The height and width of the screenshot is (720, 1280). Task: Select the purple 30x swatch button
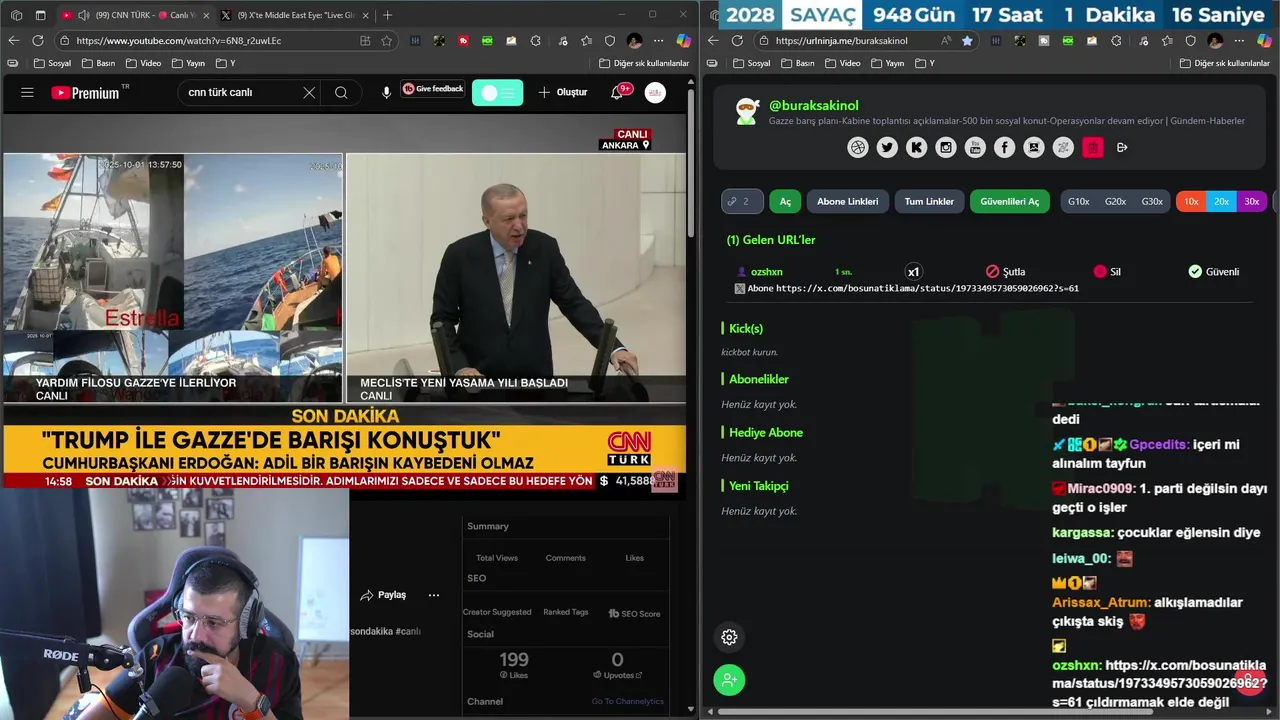1251,201
